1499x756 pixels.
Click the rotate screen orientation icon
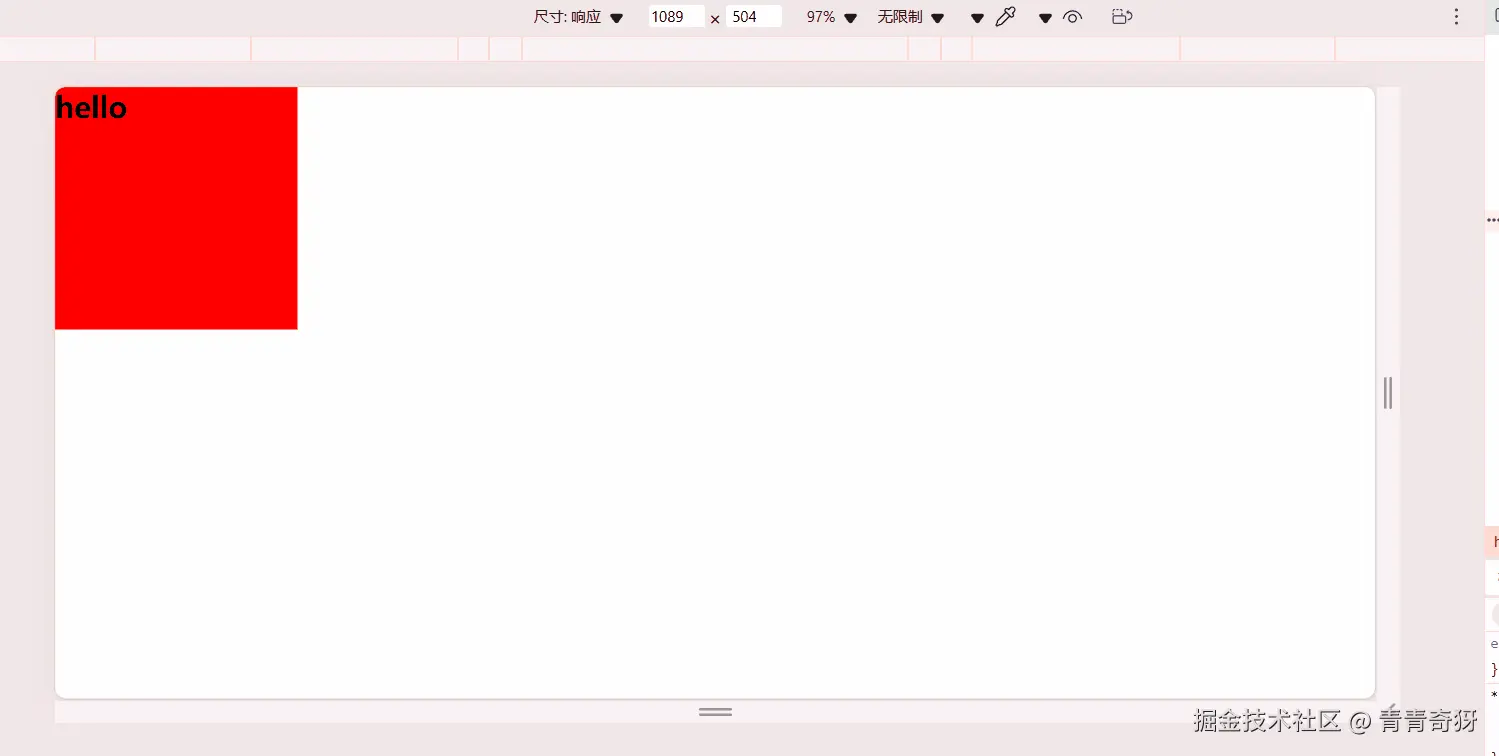pyautogui.click(x=1122, y=17)
